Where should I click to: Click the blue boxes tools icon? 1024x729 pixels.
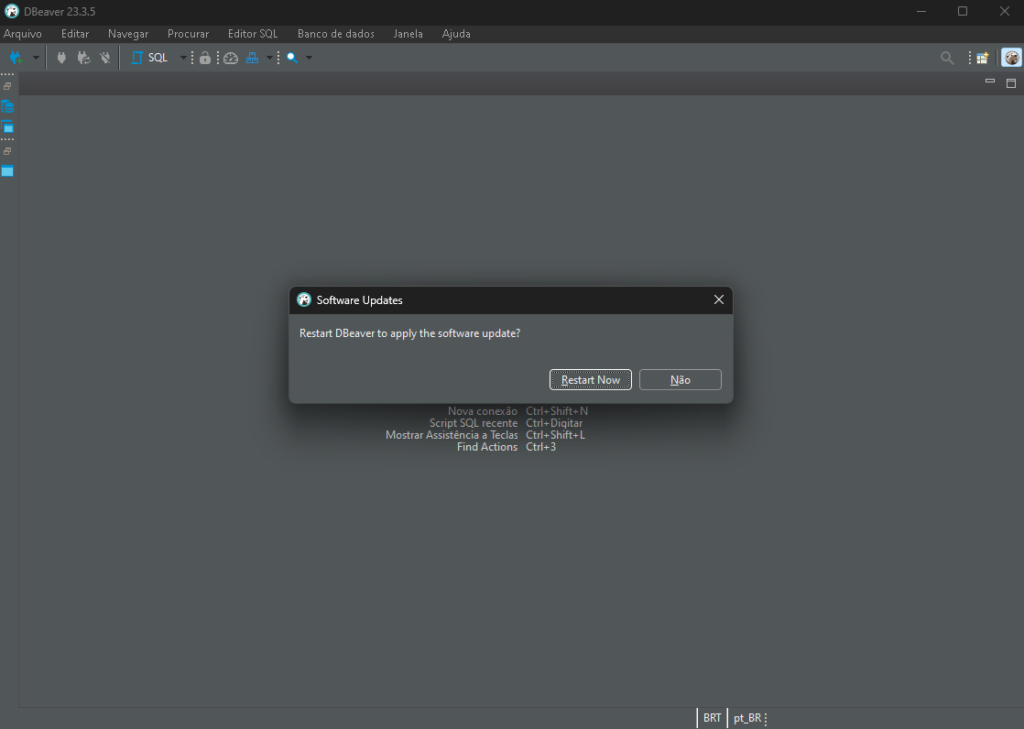pyautogui.click(x=252, y=58)
